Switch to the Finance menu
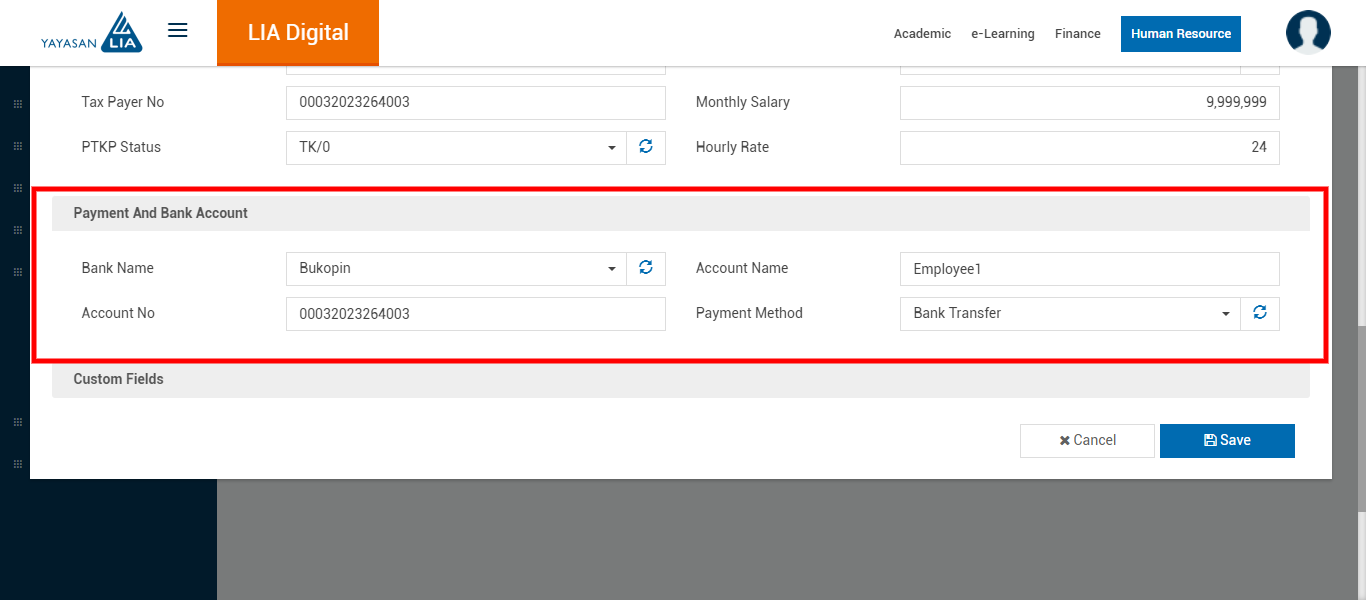 pyautogui.click(x=1077, y=34)
